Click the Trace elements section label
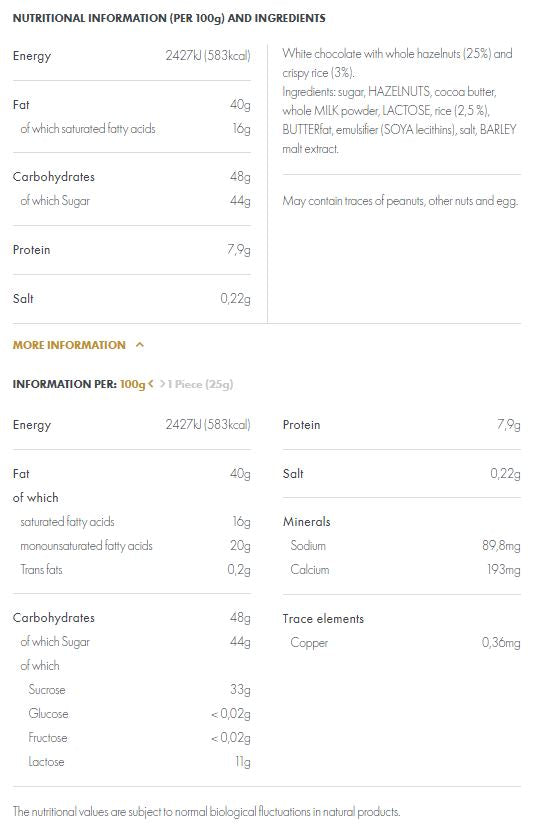 click(323, 619)
